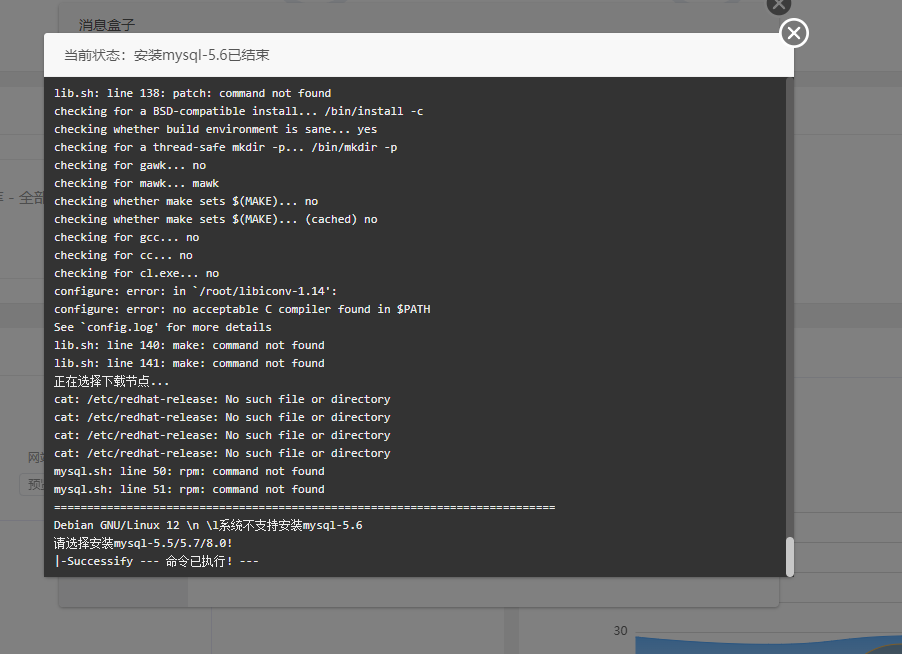Click line 'lib.sh: line 138: patch: command not found'
The width and height of the screenshot is (902, 654).
point(192,93)
